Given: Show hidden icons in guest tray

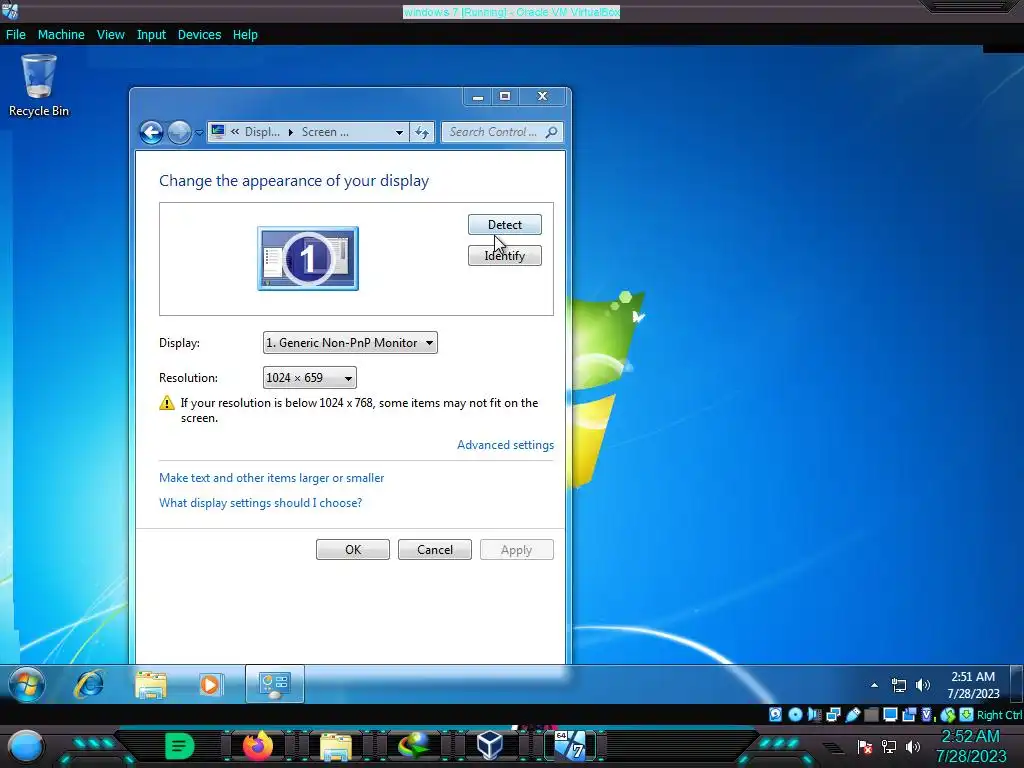Looking at the screenshot, I should click(874, 685).
